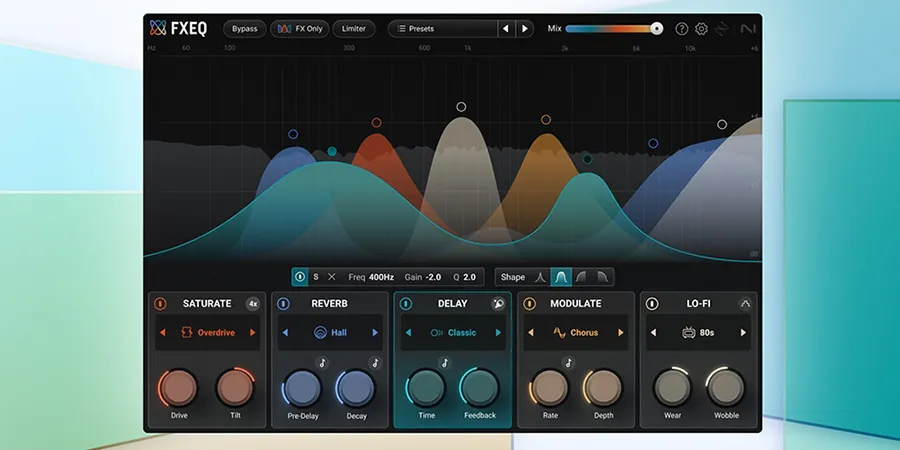Select the filled teal Delay EQ node
900x450 pixels.
tap(332, 152)
